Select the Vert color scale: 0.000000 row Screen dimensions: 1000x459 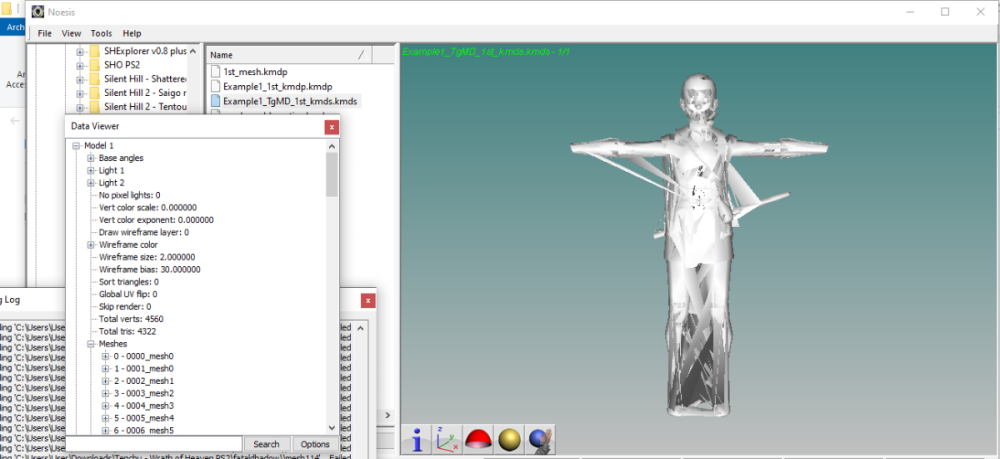tap(147, 208)
